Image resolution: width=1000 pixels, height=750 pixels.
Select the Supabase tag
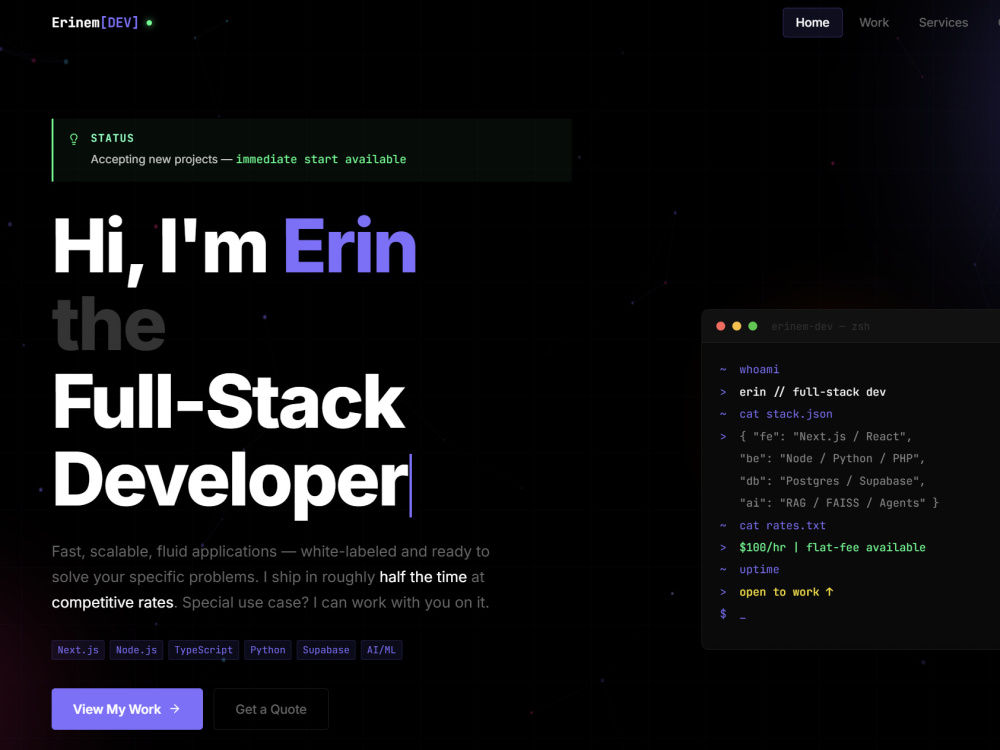pos(326,650)
